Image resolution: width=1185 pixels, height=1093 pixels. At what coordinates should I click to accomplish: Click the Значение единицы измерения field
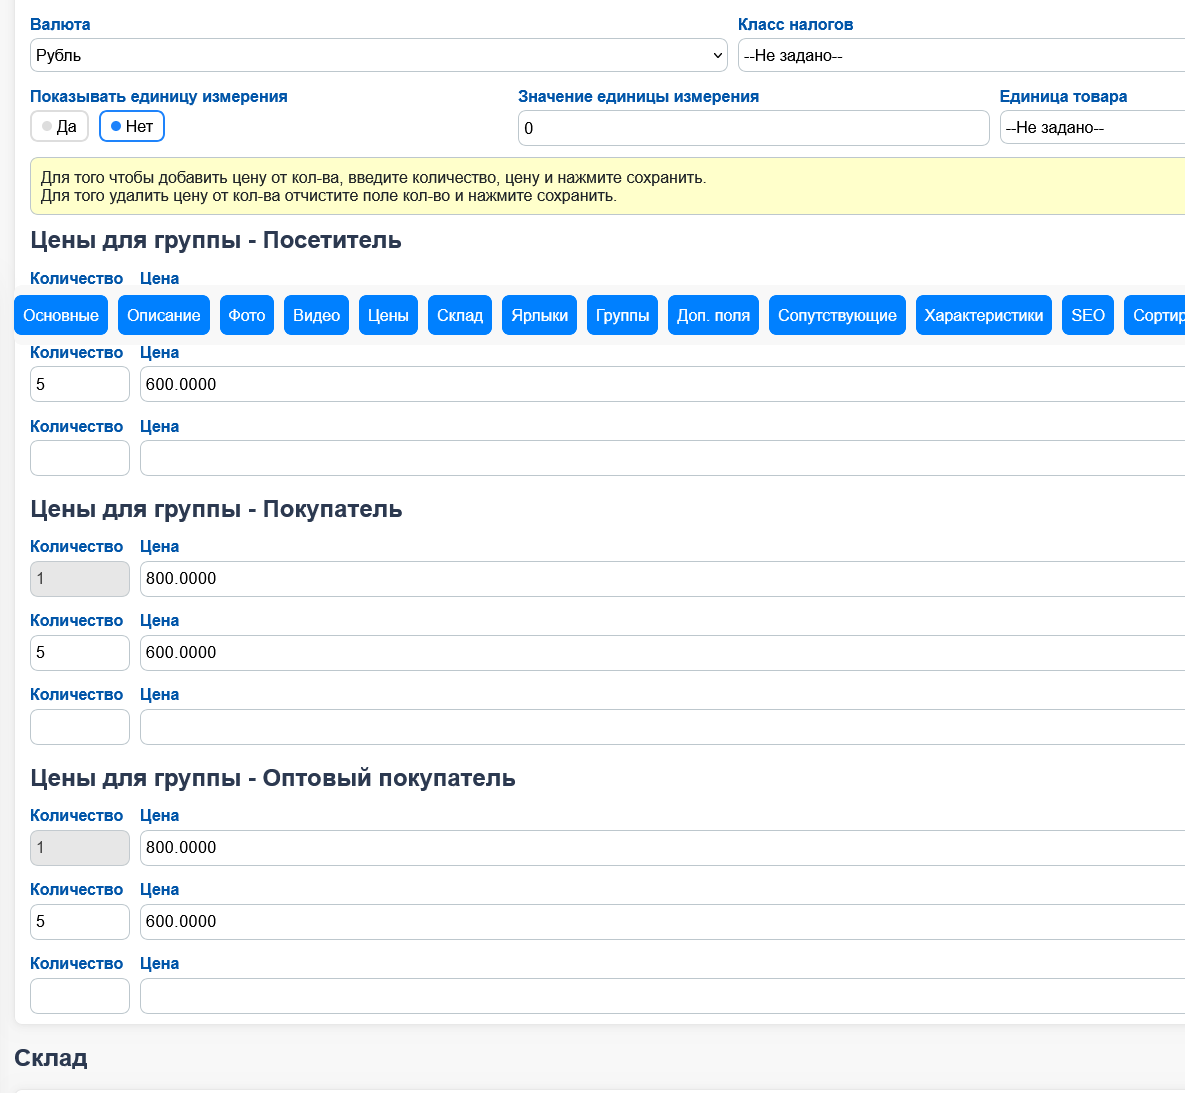point(753,128)
